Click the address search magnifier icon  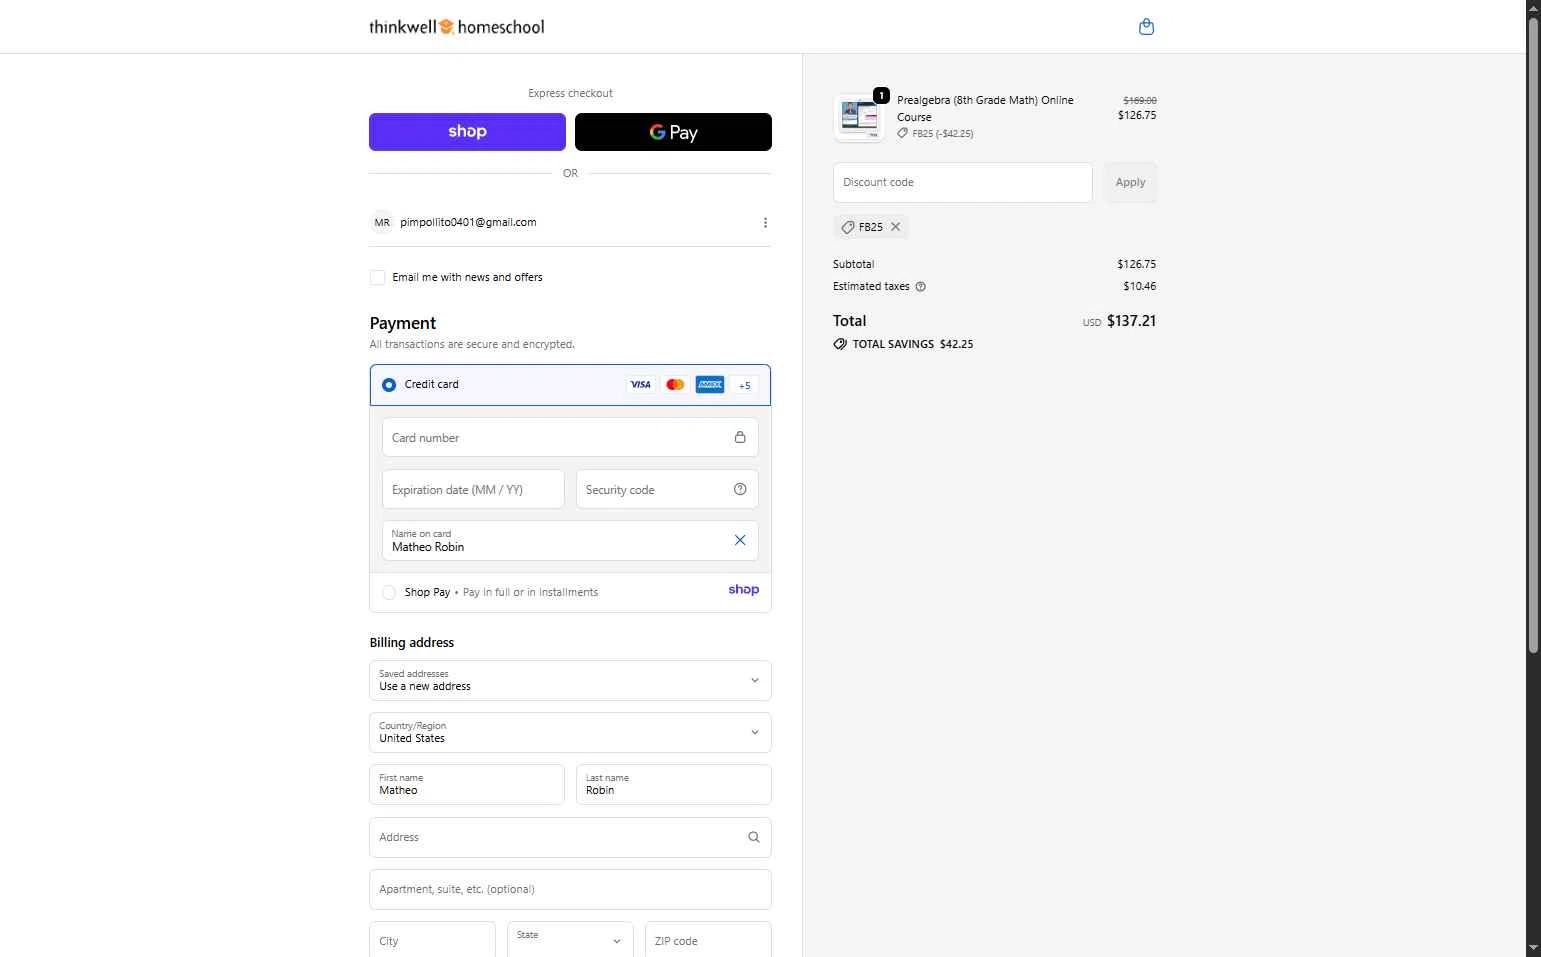[x=754, y=837]
